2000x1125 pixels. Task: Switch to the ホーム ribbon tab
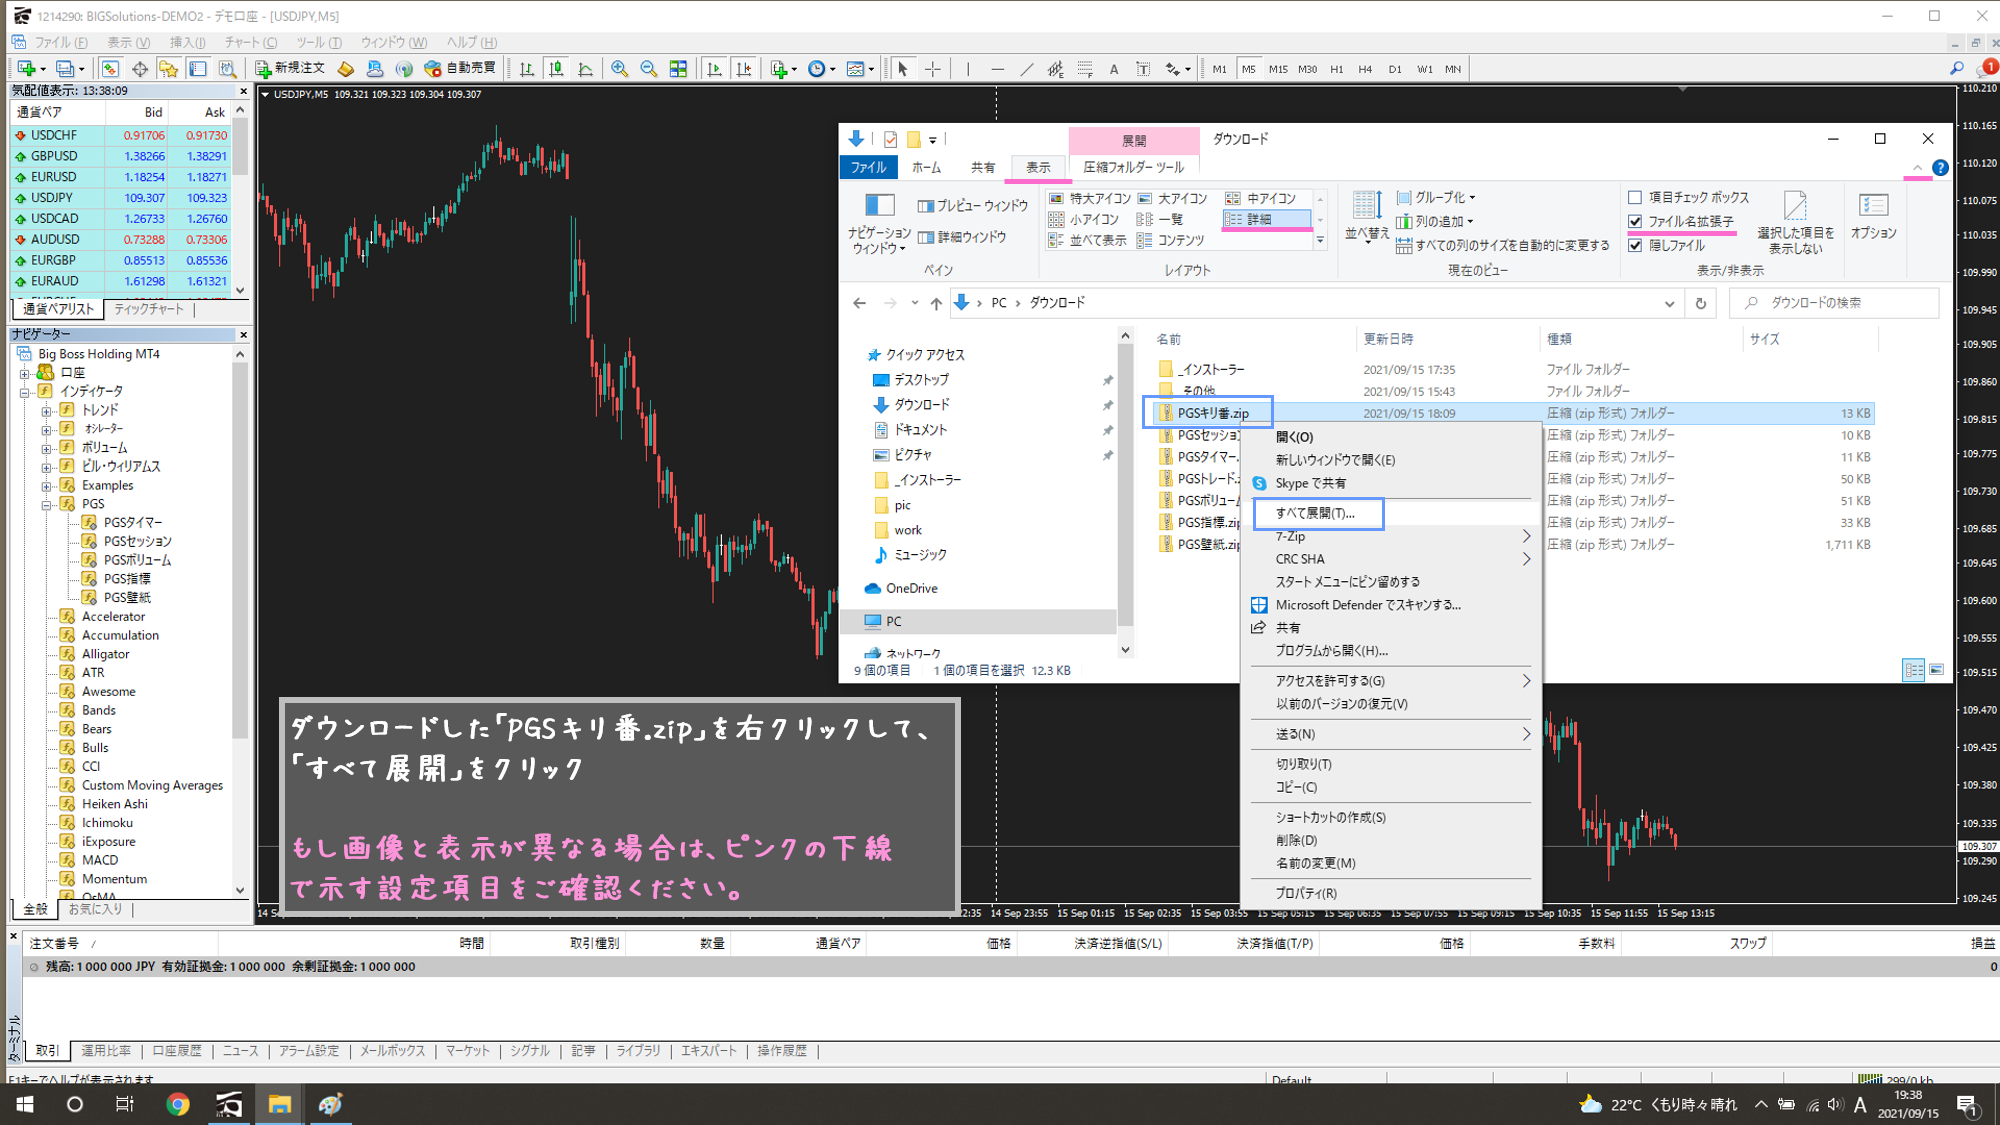click(x=925, y=167)
